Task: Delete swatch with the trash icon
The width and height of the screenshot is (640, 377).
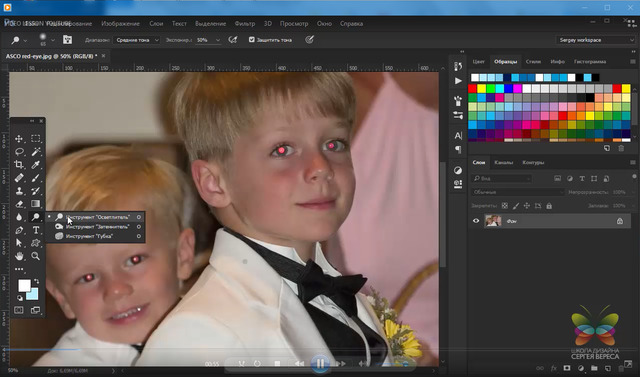Action: point(621,149)
